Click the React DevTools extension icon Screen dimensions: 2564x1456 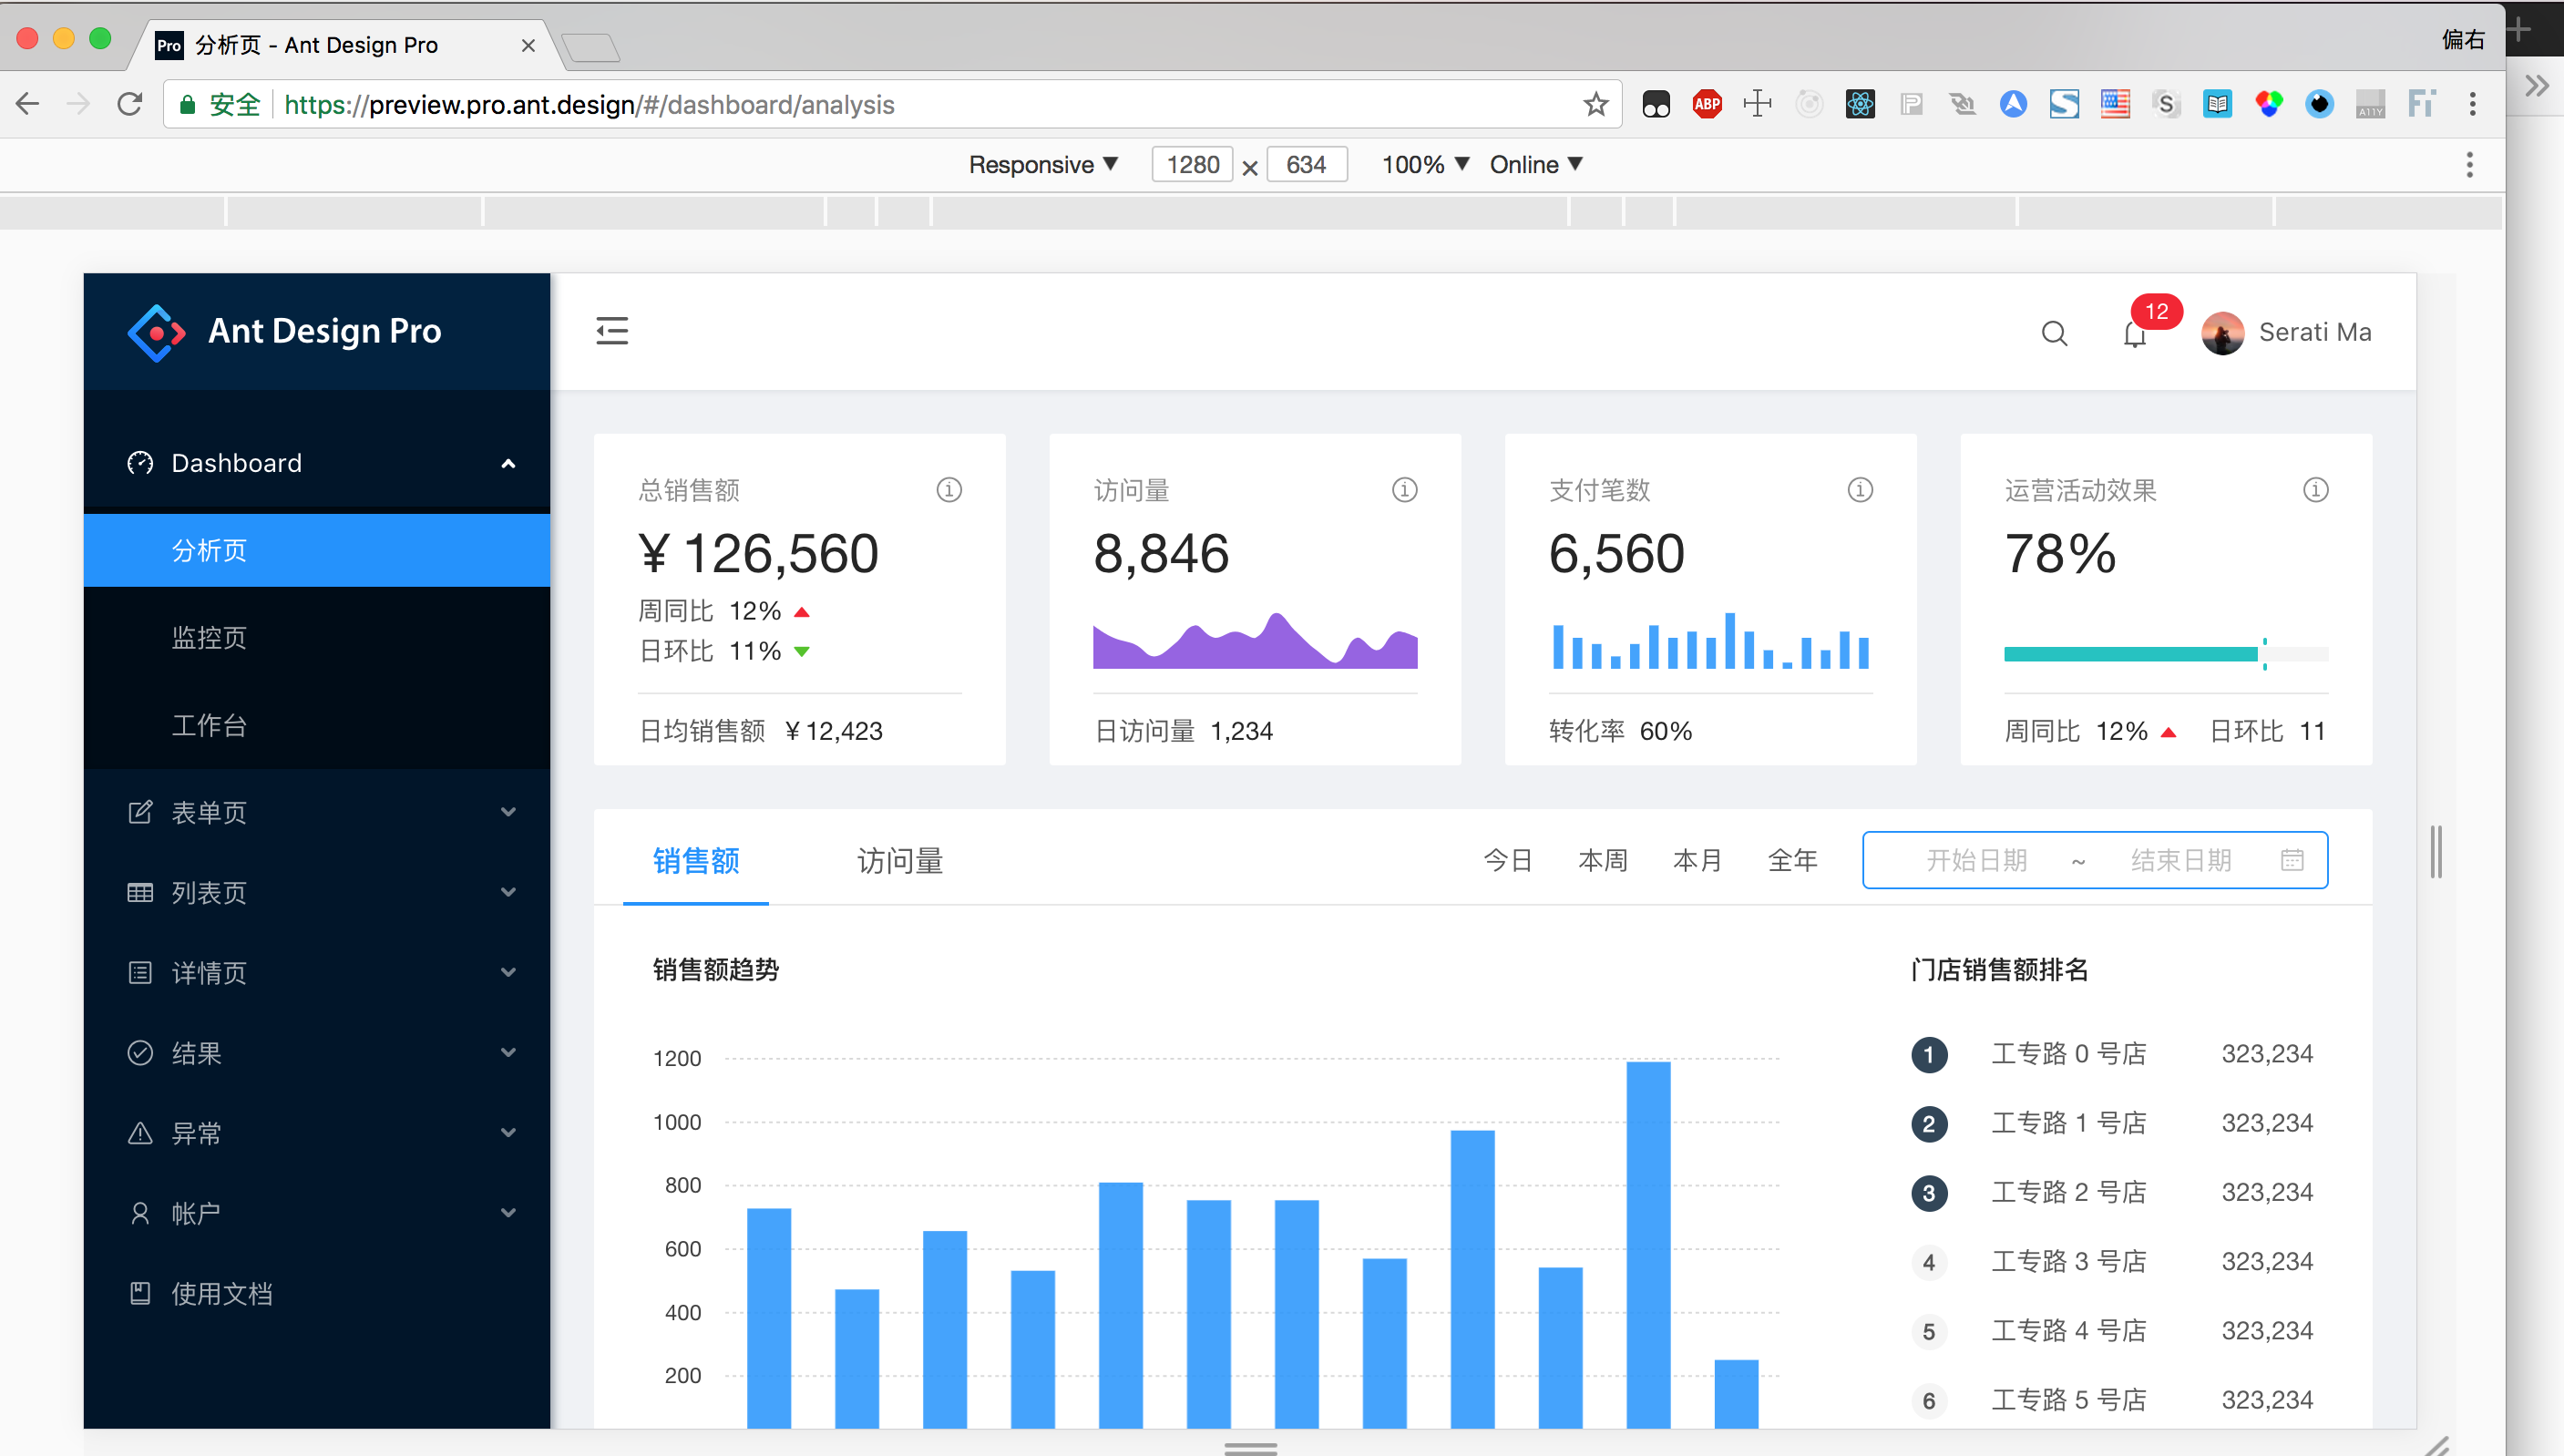pyautogui.click(x=1860, y=104)
